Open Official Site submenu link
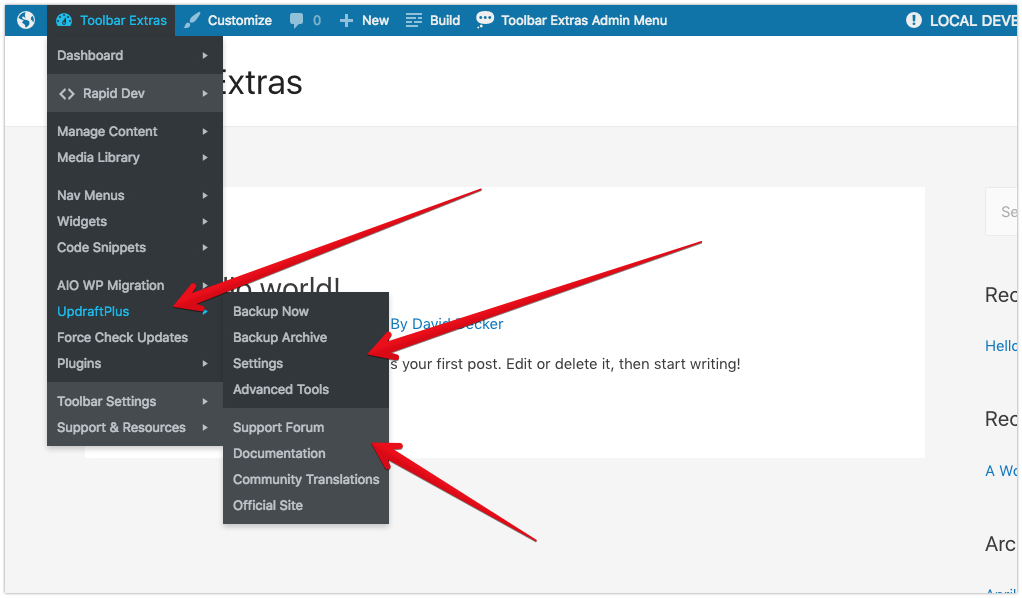 (306, 505)
